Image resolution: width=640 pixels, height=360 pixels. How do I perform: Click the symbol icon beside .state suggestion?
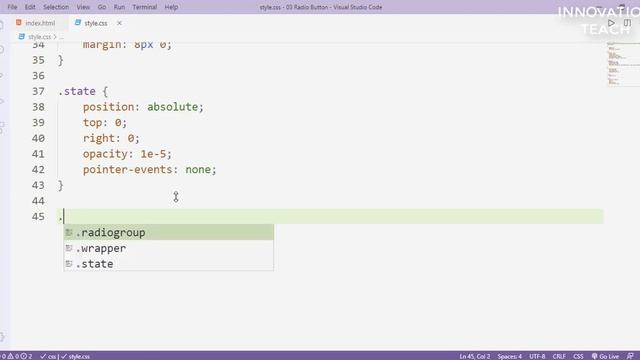[69, 264]
